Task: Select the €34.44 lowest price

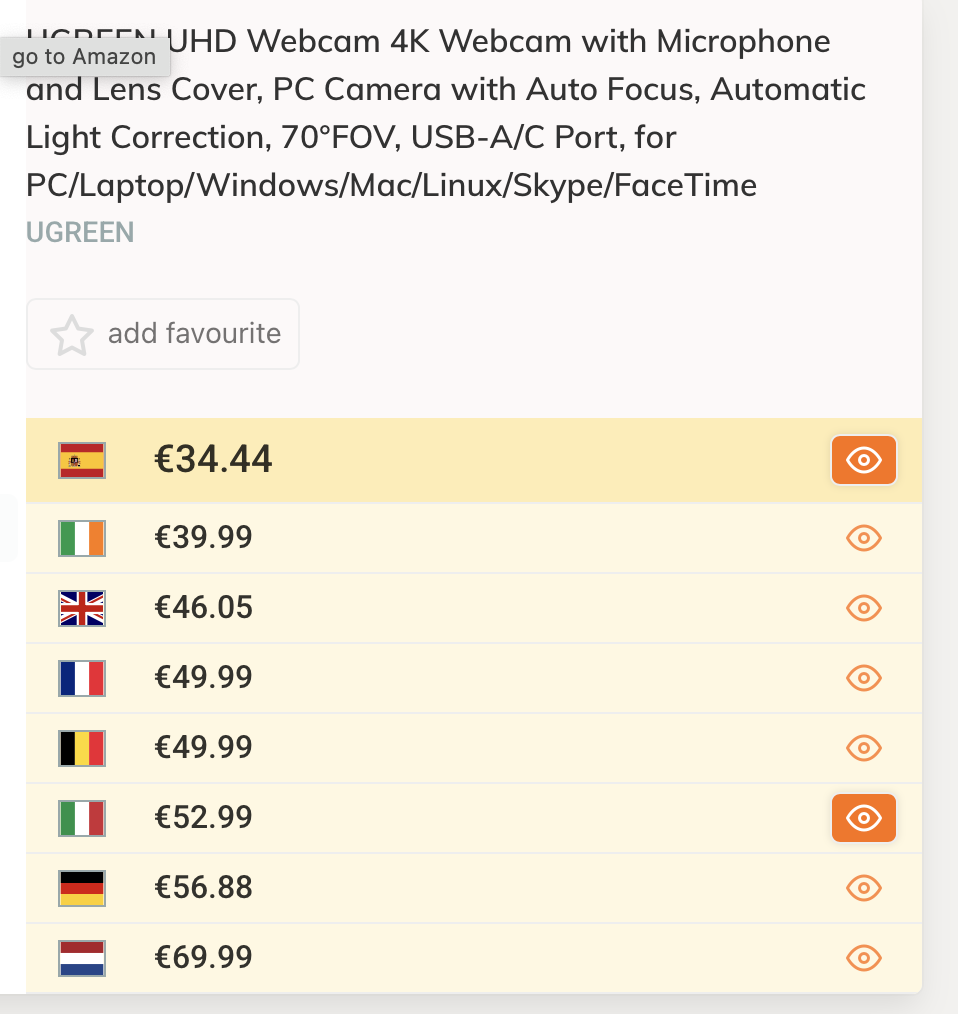Action: (x=213, y=460)
